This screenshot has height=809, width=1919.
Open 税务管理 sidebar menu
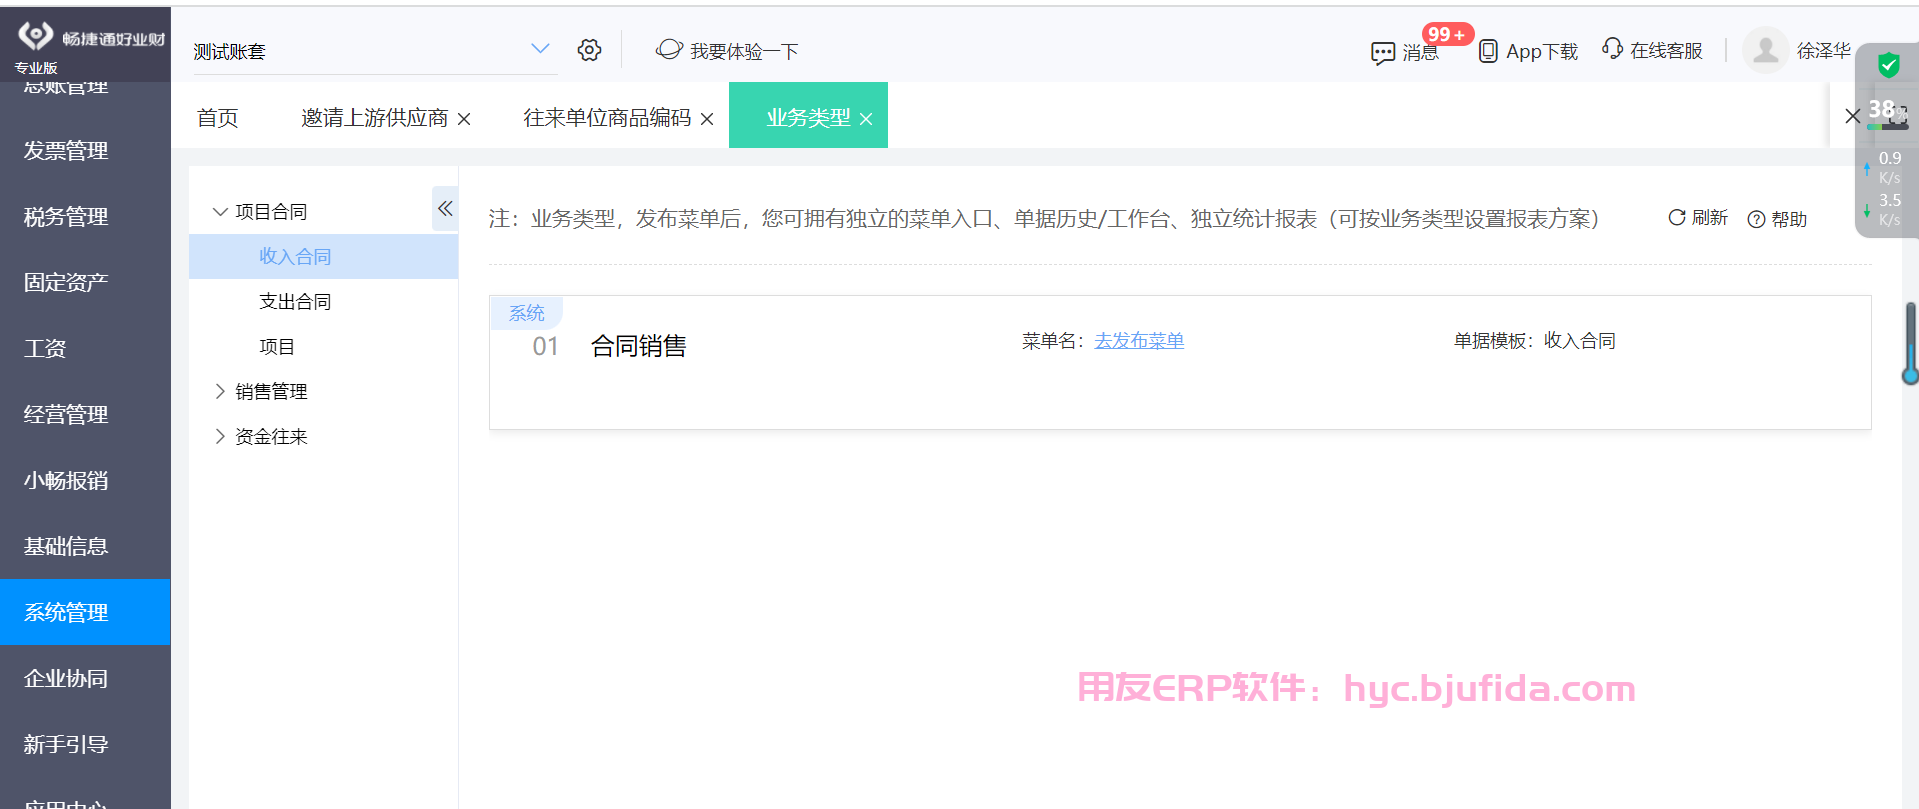pyautogui.click(x=85, y=217)
